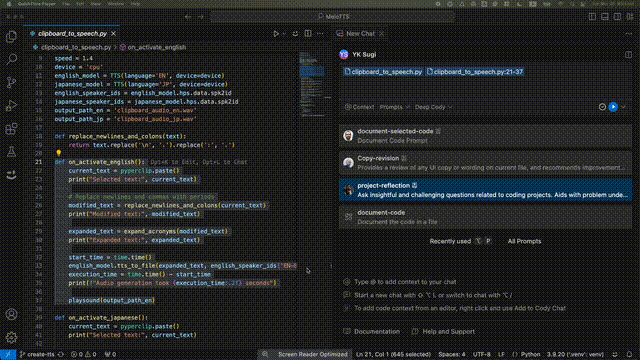Select the document-selected-code prompt
Viewport: 640px width, 360px height.
tap(485, 136)
